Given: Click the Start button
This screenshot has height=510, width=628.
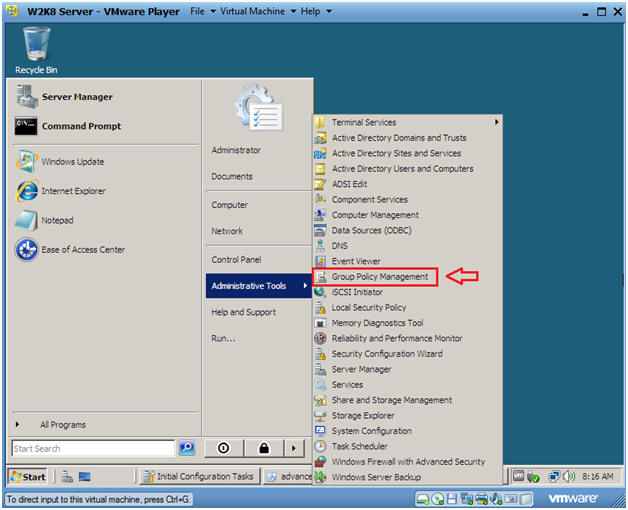Looking at the screenshot, I should [x=27, y=477].
